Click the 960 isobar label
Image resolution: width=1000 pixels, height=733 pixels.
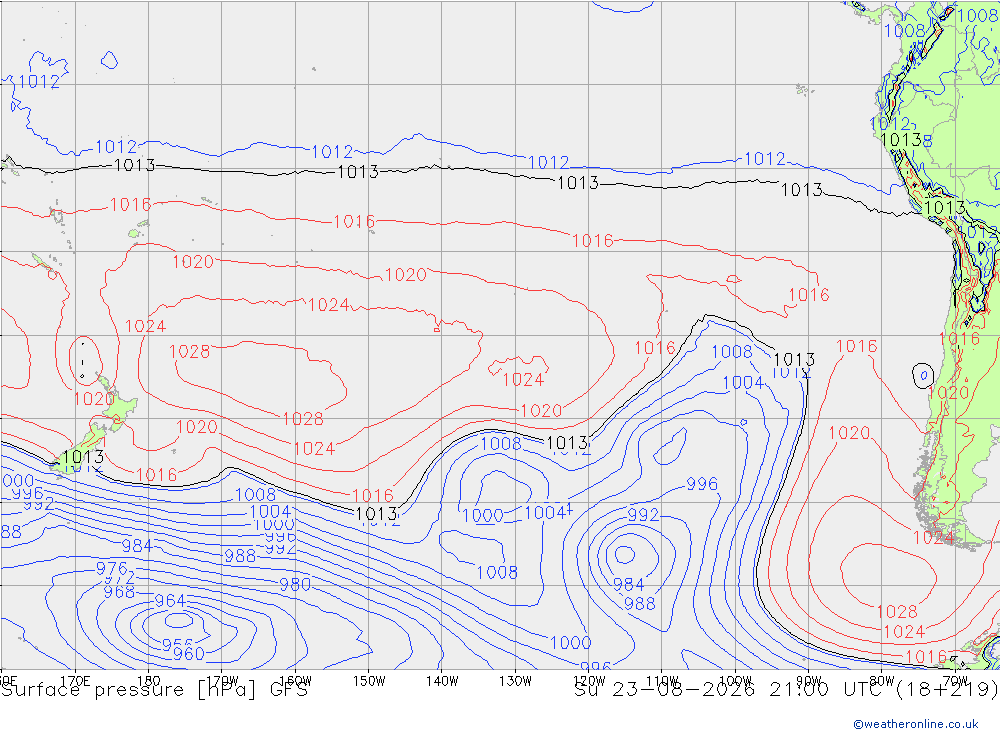point(189,654)
